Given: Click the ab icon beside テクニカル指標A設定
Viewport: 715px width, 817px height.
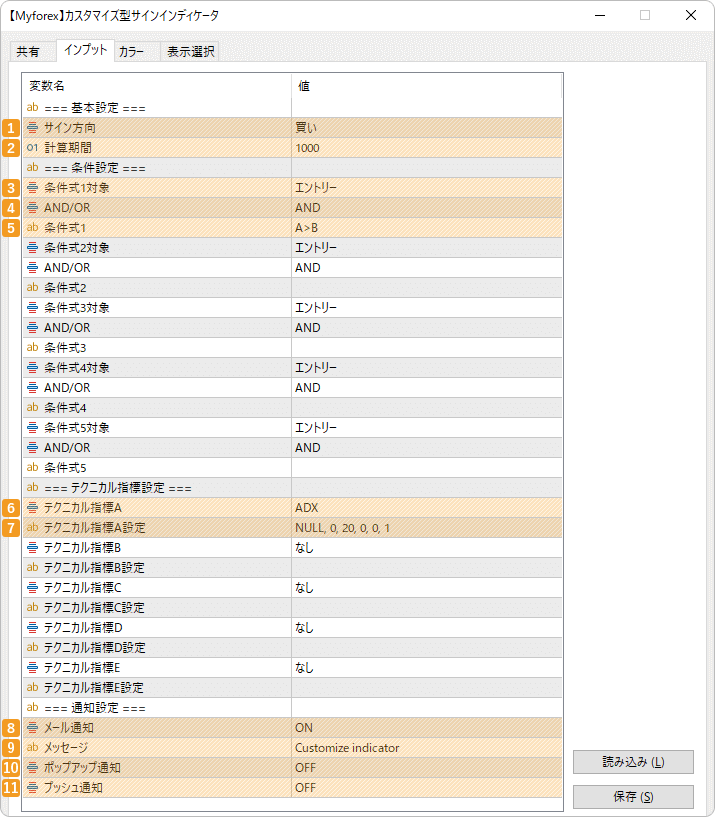Looking at the screenshot, I should [x=33, y=528].
